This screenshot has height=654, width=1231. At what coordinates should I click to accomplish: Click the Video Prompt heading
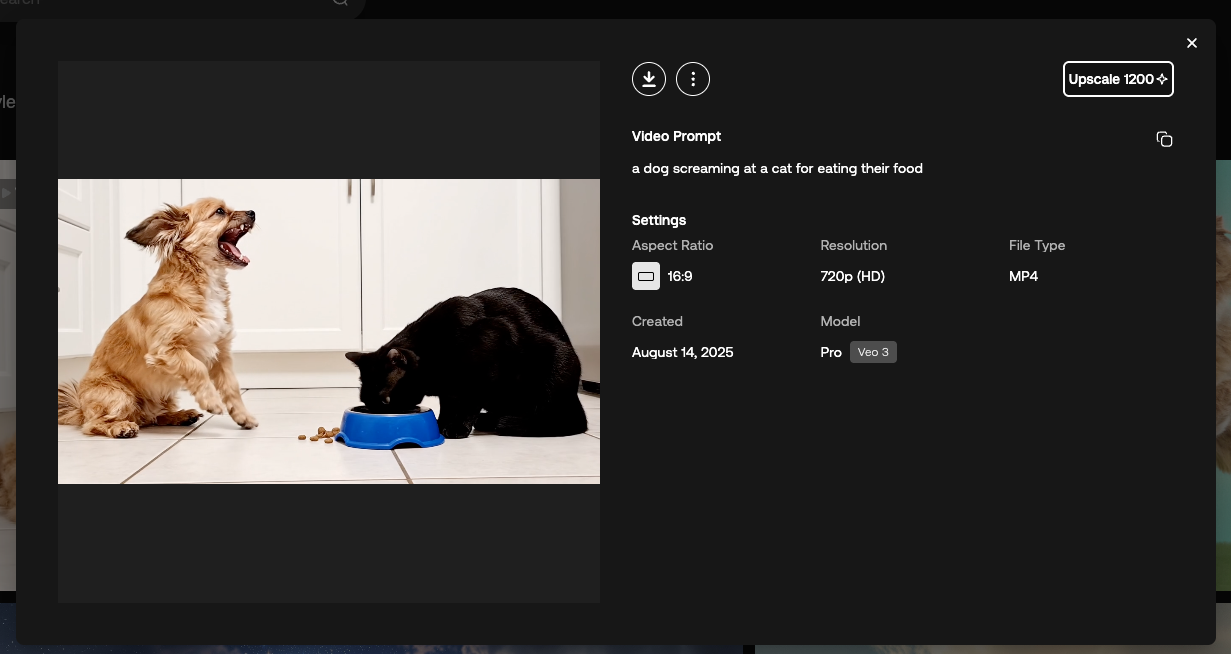[676, 136]
